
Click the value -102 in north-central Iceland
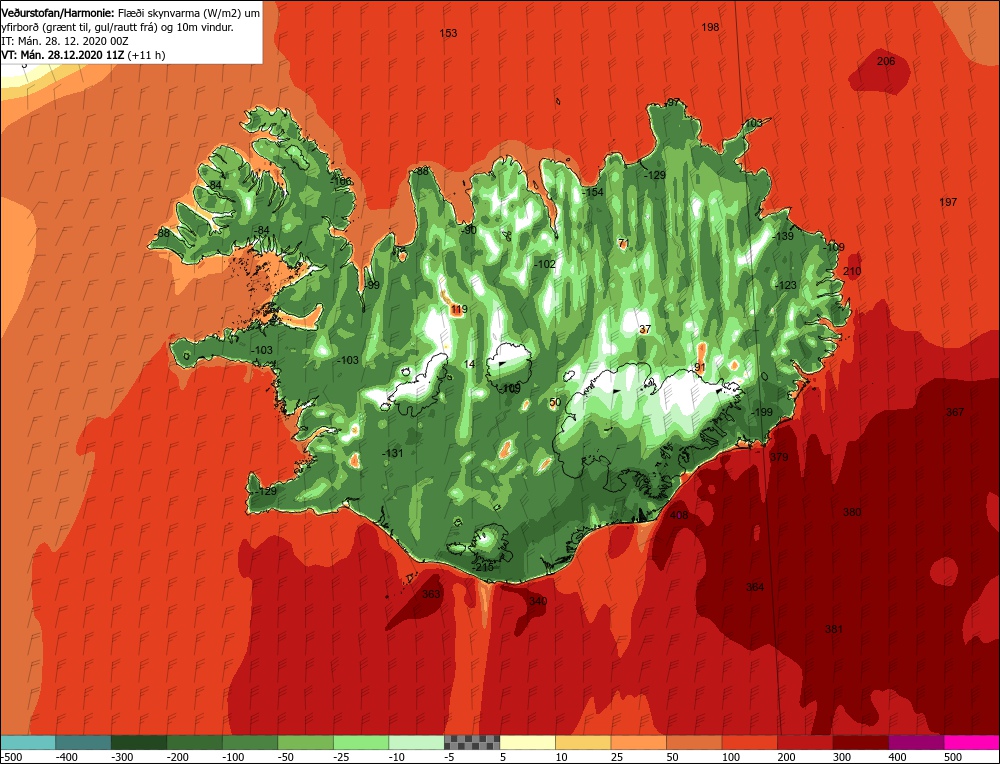click(x=545, y=265)
